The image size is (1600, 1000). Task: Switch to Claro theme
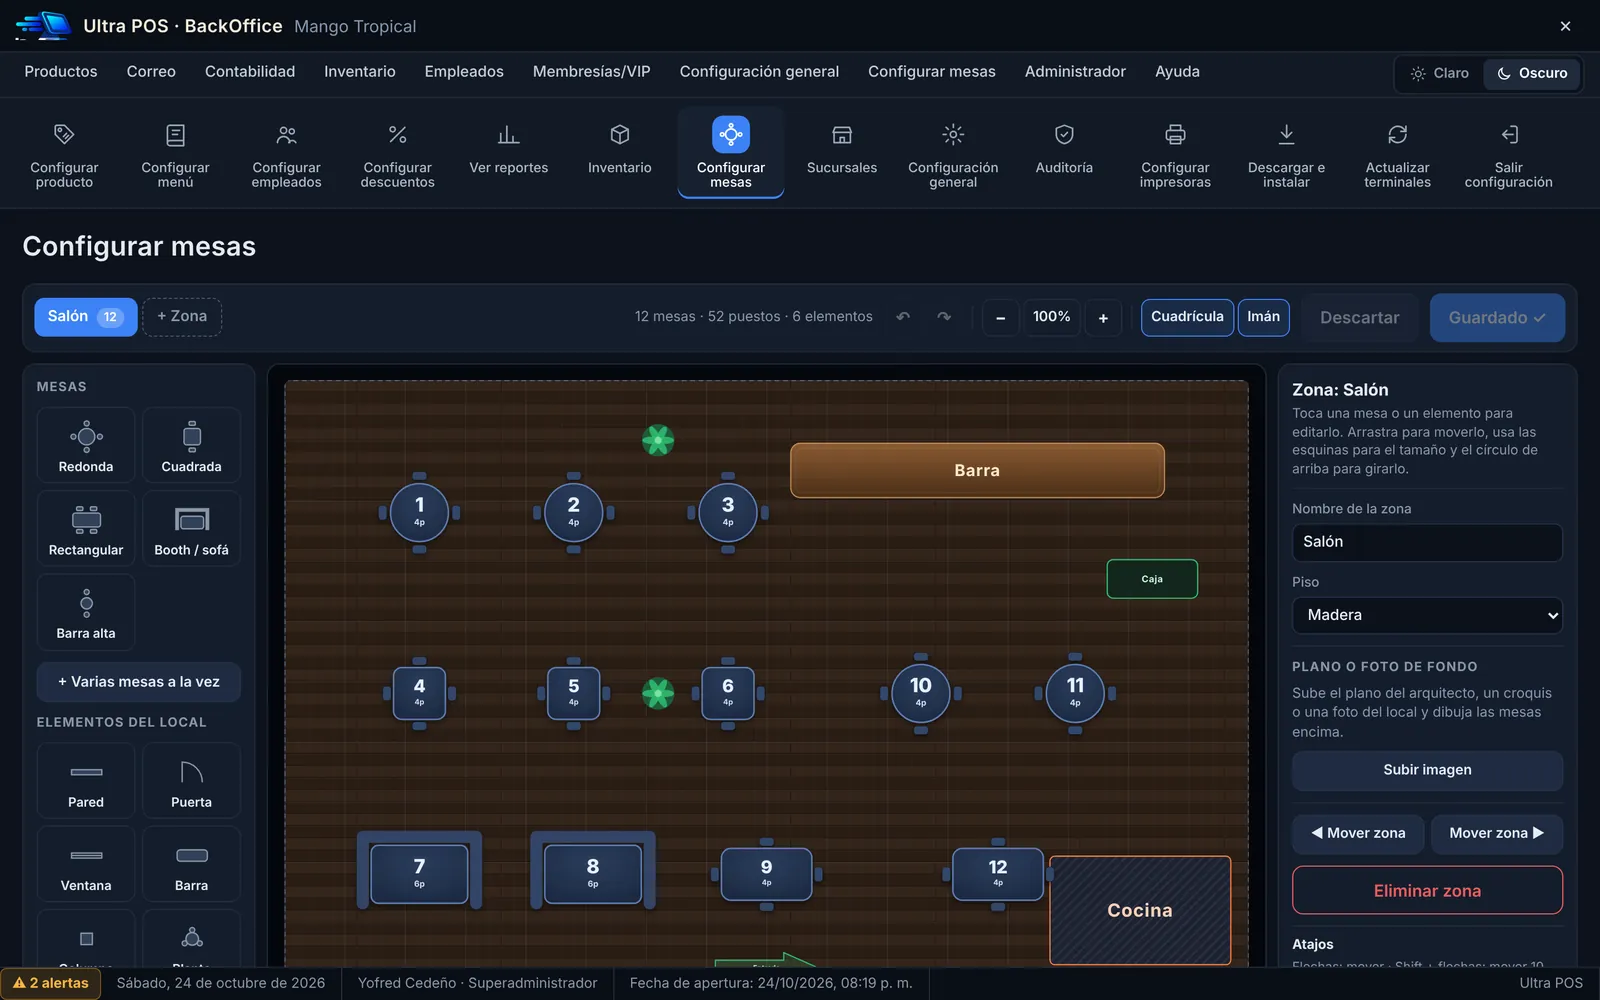coord(1440,73)
